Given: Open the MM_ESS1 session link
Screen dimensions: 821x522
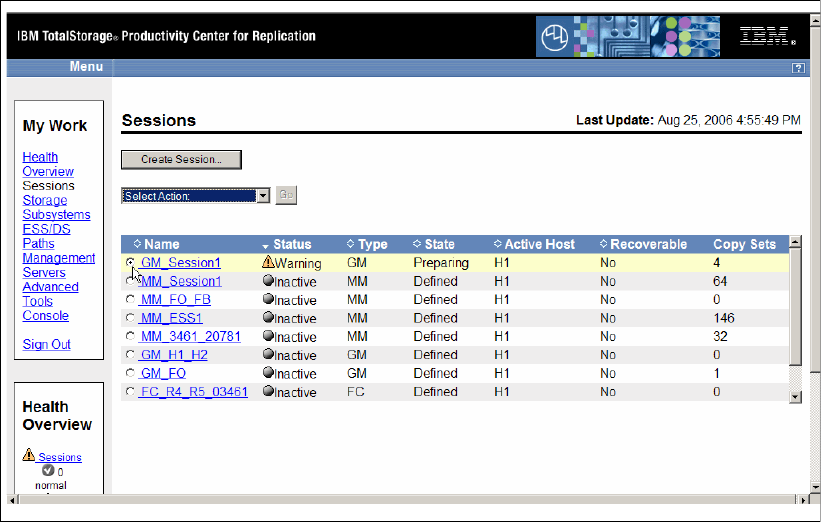Looking at the screenshot, I should [171, 318].
